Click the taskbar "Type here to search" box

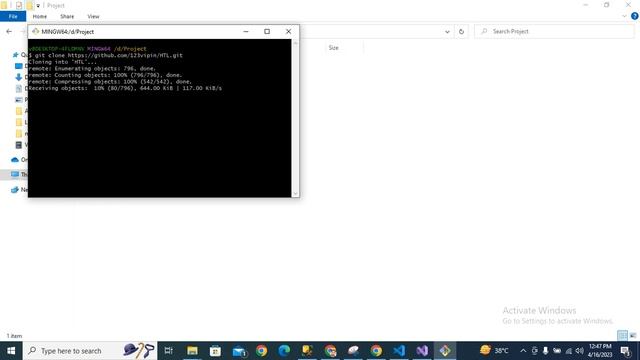pyautogui.click(x=90, y=351)
